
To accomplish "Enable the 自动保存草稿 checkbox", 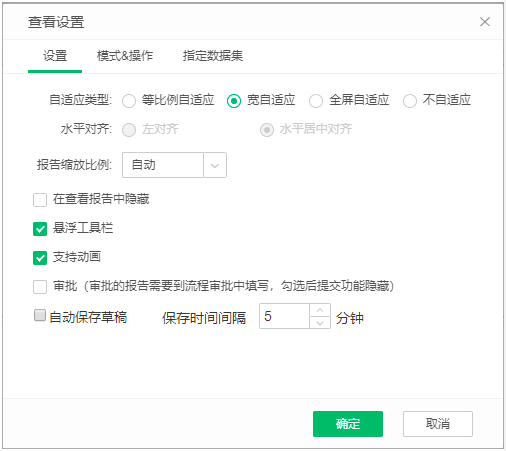I will tap(40, 315).
